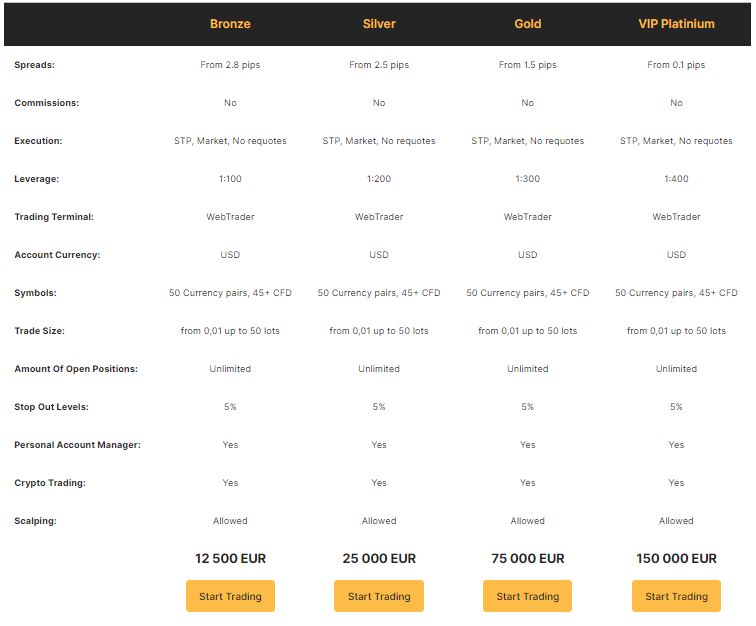
Task: Click the Crypto Trading row label
Action: [50, 483]
